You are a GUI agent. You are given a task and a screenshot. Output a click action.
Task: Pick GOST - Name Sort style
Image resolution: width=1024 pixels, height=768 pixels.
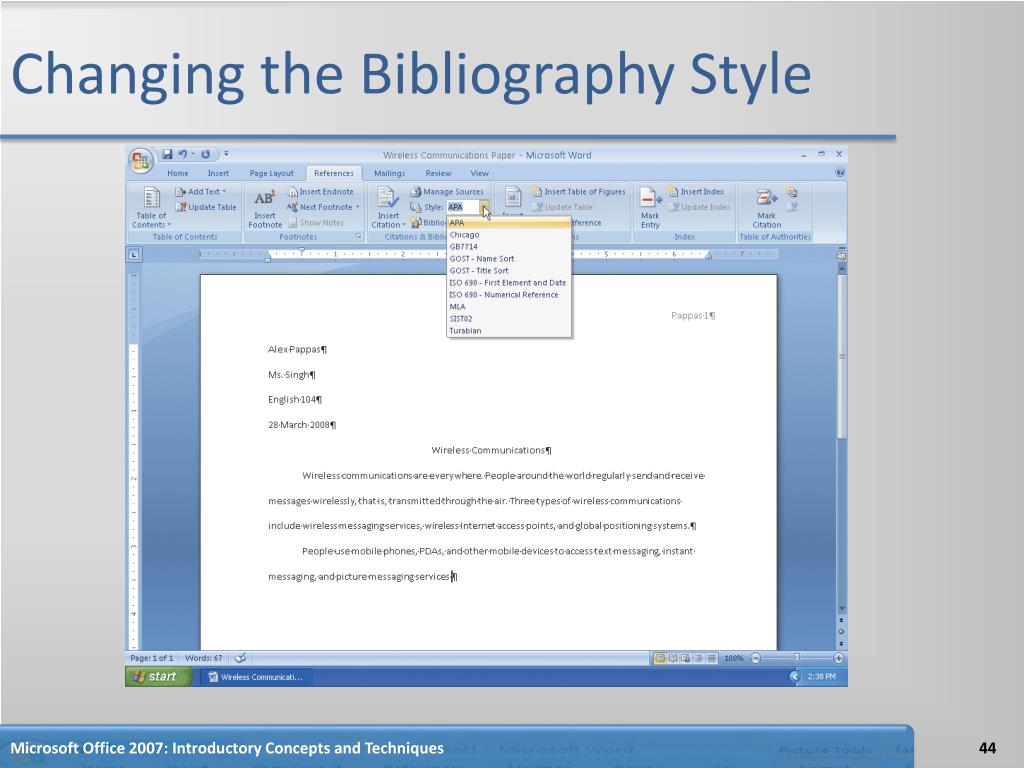click(509, 259)
